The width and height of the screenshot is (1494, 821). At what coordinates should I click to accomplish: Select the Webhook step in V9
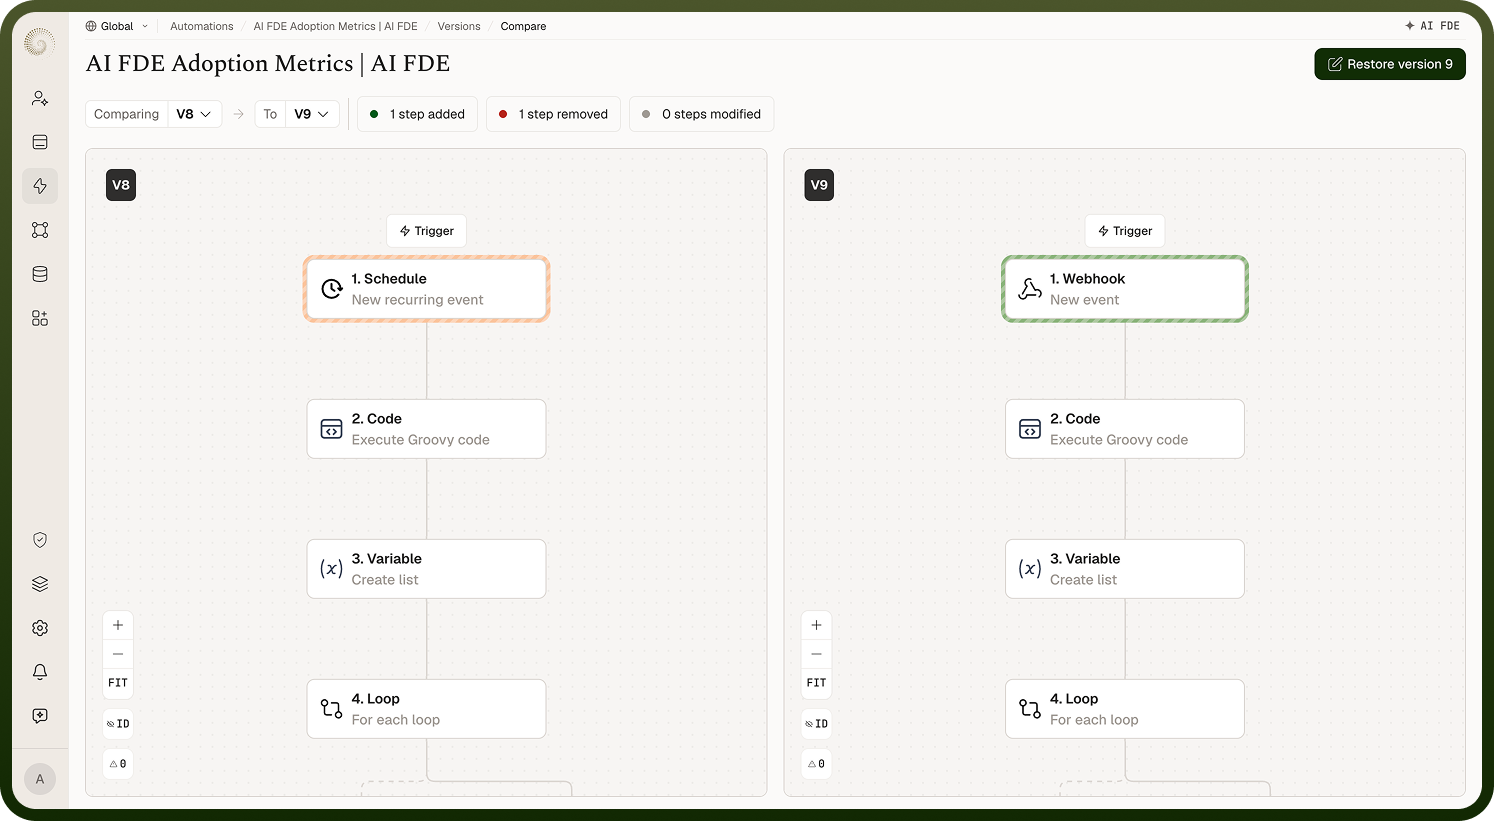[1125, 289]
